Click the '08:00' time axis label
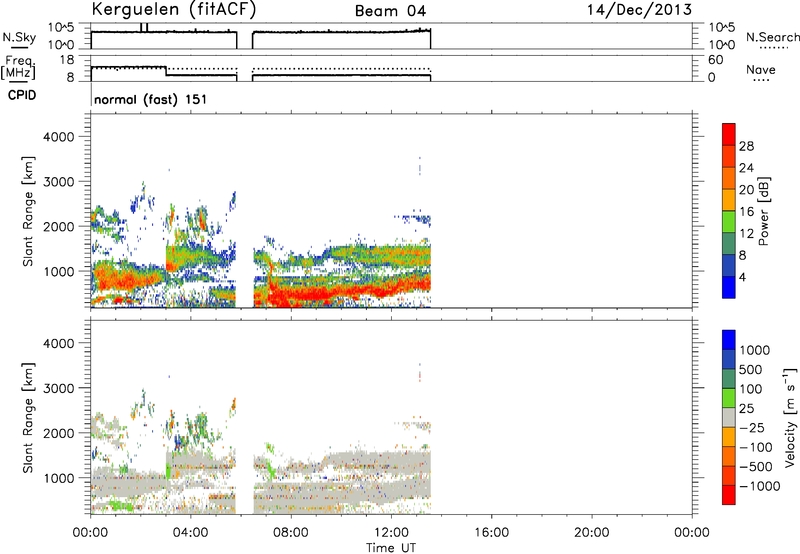Viewport: 800px width, 554px height. (x=291, y=533)
